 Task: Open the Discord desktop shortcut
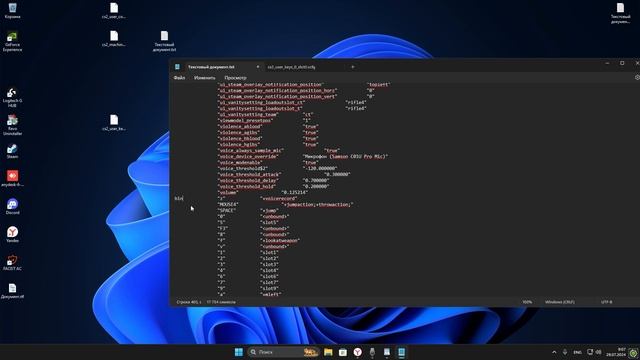(12, 207)
